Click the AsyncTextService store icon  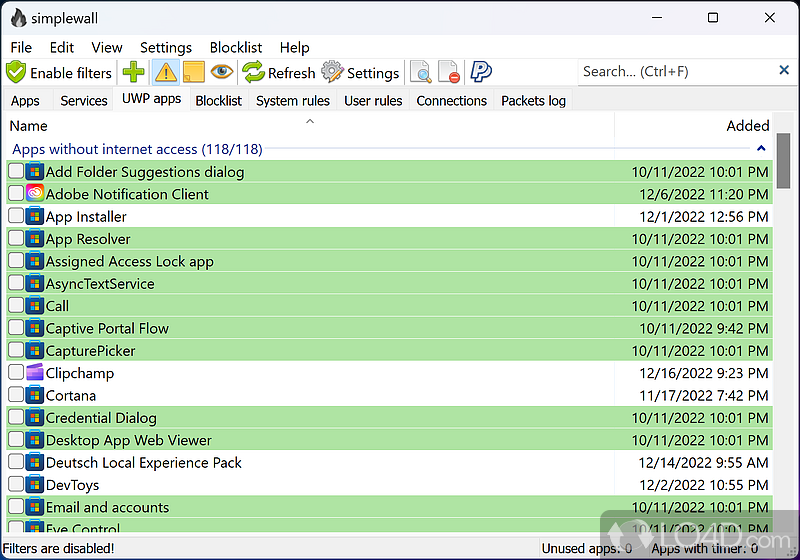coord(35,283)
